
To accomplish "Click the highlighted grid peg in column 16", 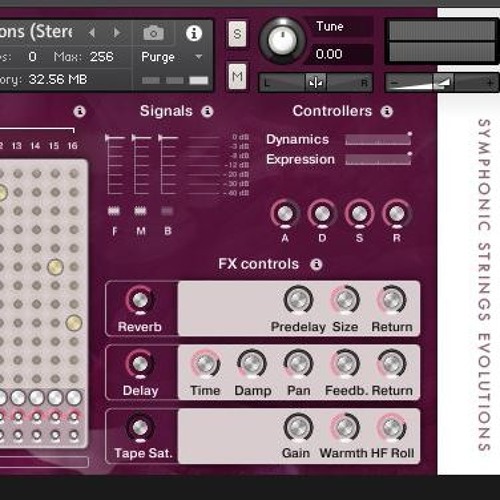I will coord(74,323).
